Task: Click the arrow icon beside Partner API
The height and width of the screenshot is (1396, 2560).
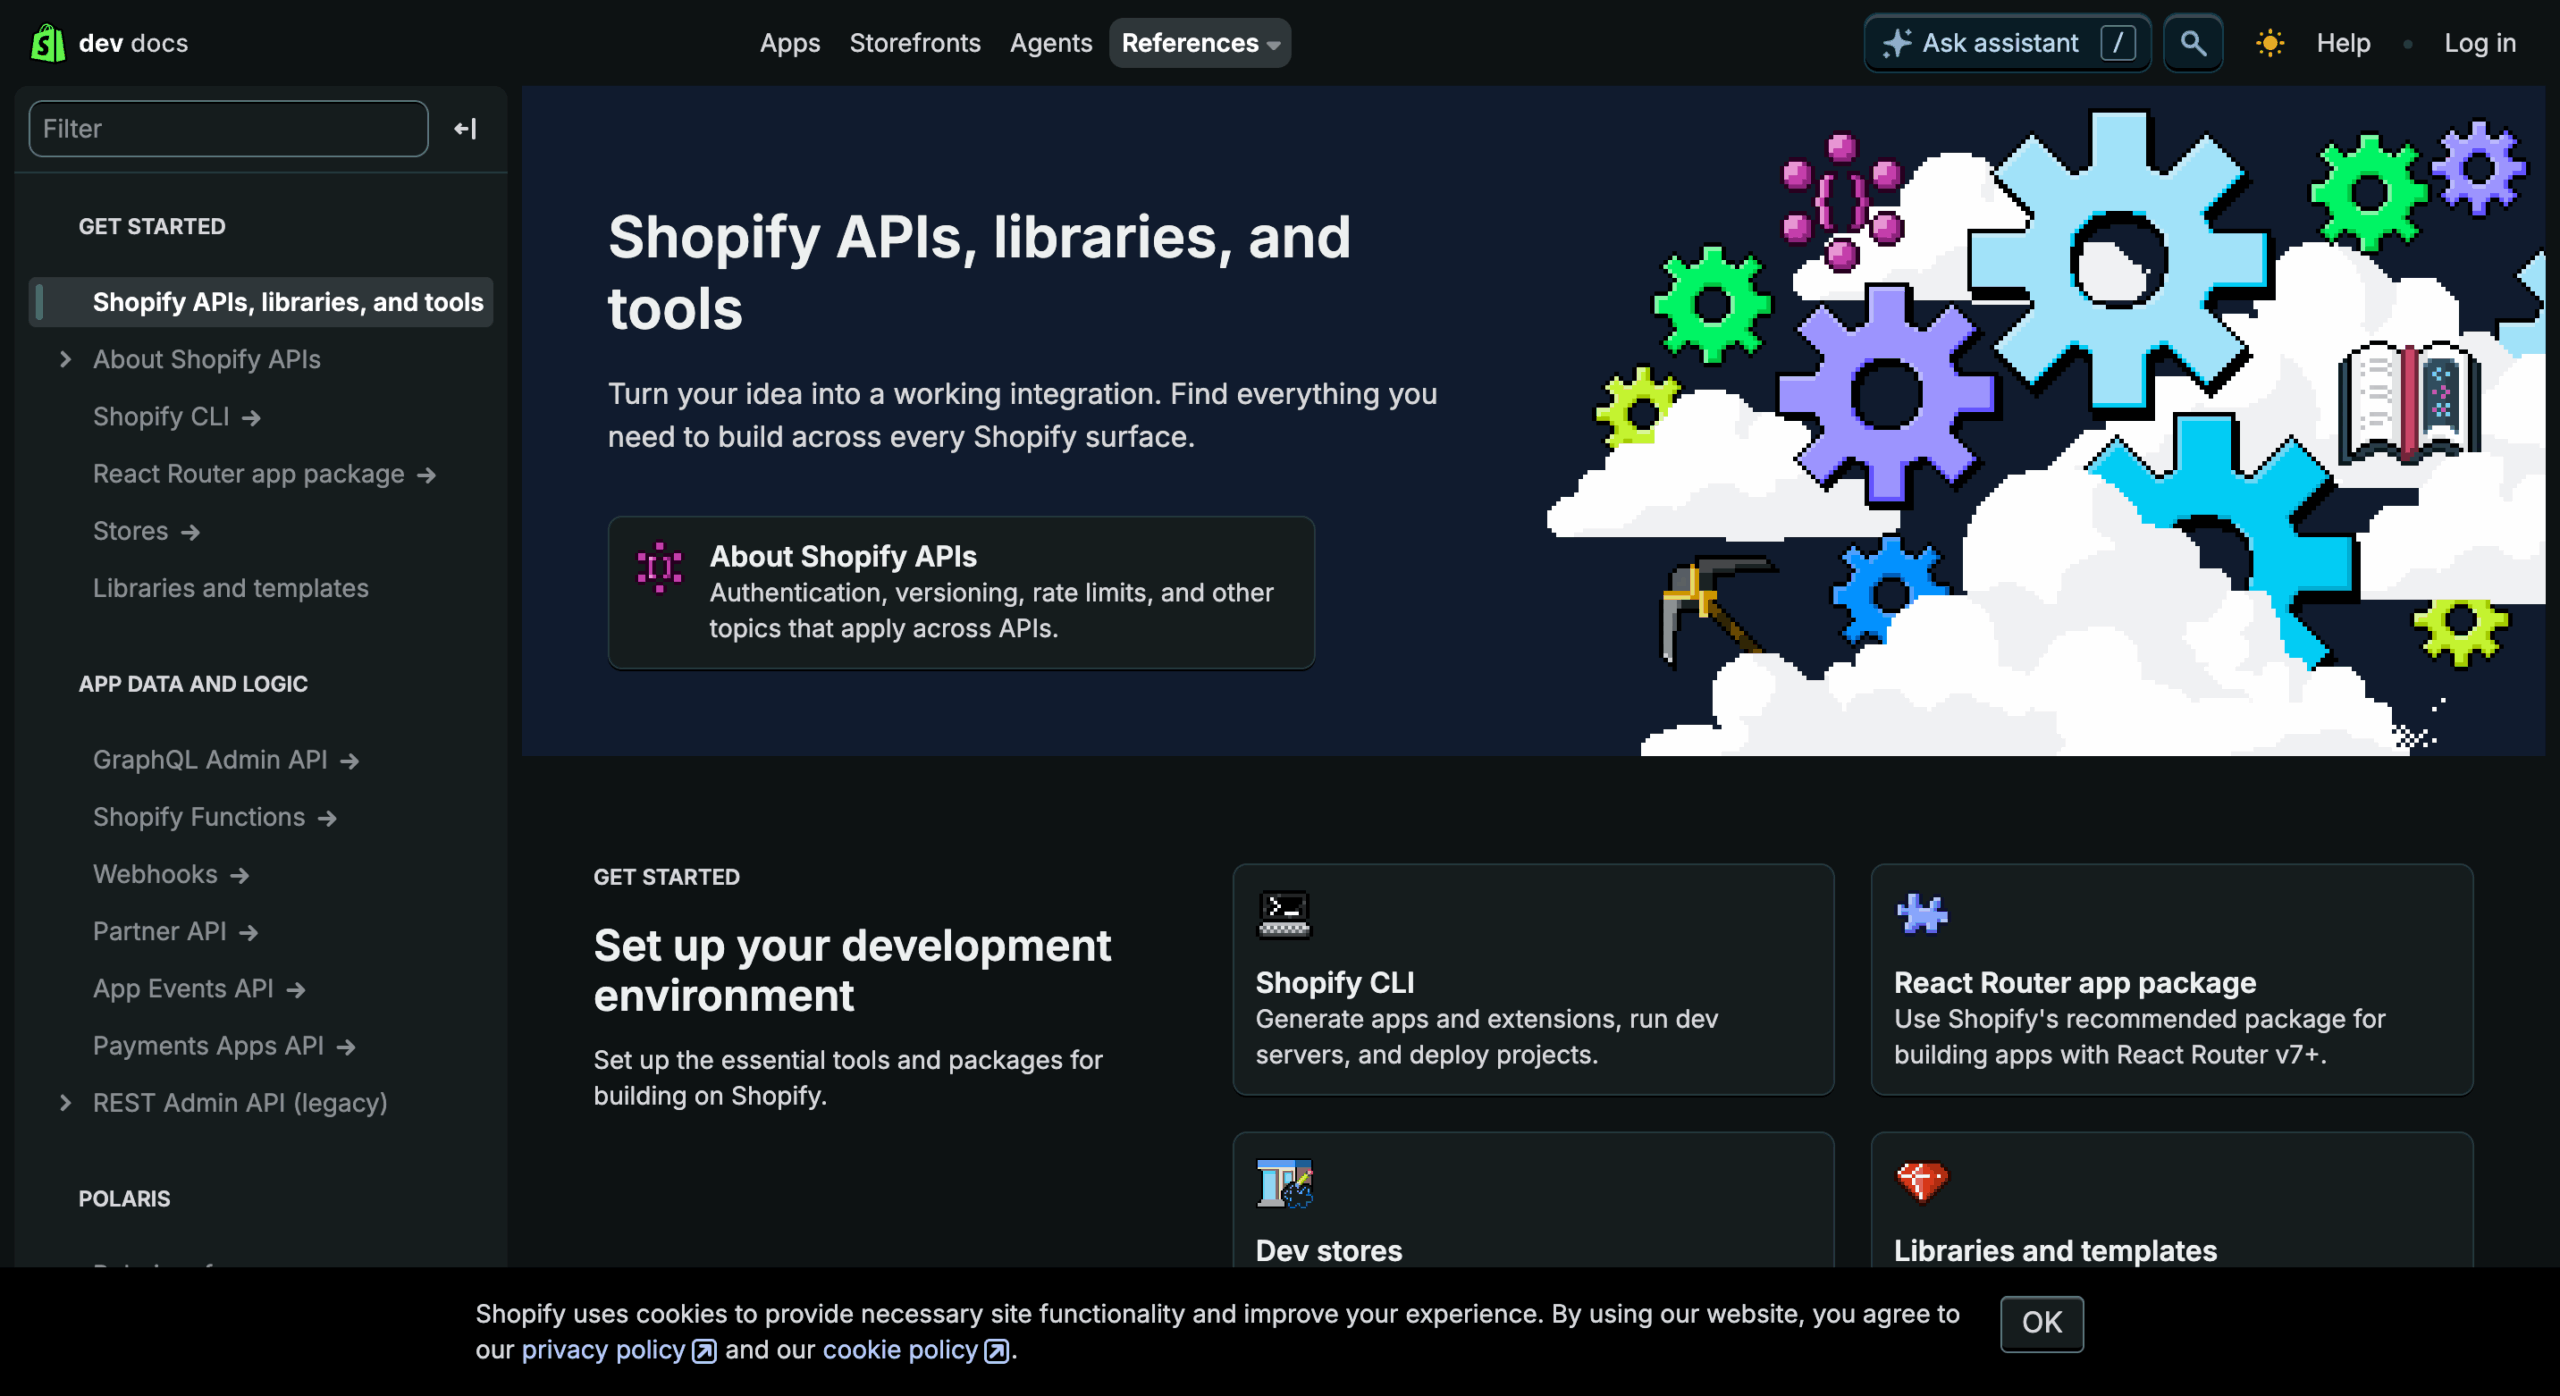Action: point(248,933)
